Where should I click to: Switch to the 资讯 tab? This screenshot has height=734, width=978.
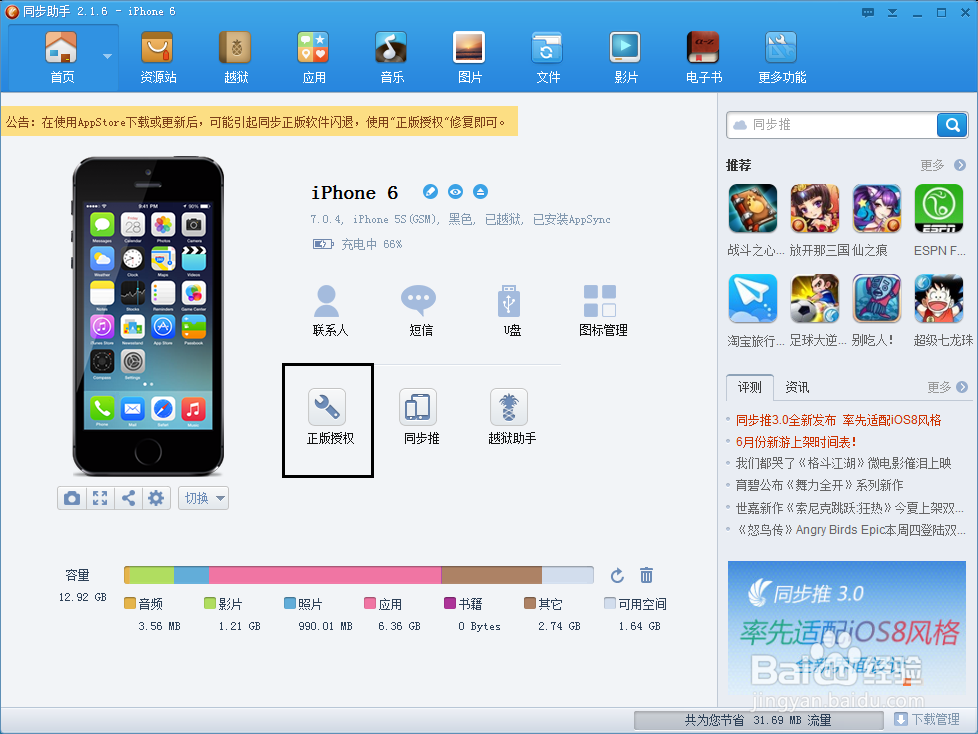[796, 387]
